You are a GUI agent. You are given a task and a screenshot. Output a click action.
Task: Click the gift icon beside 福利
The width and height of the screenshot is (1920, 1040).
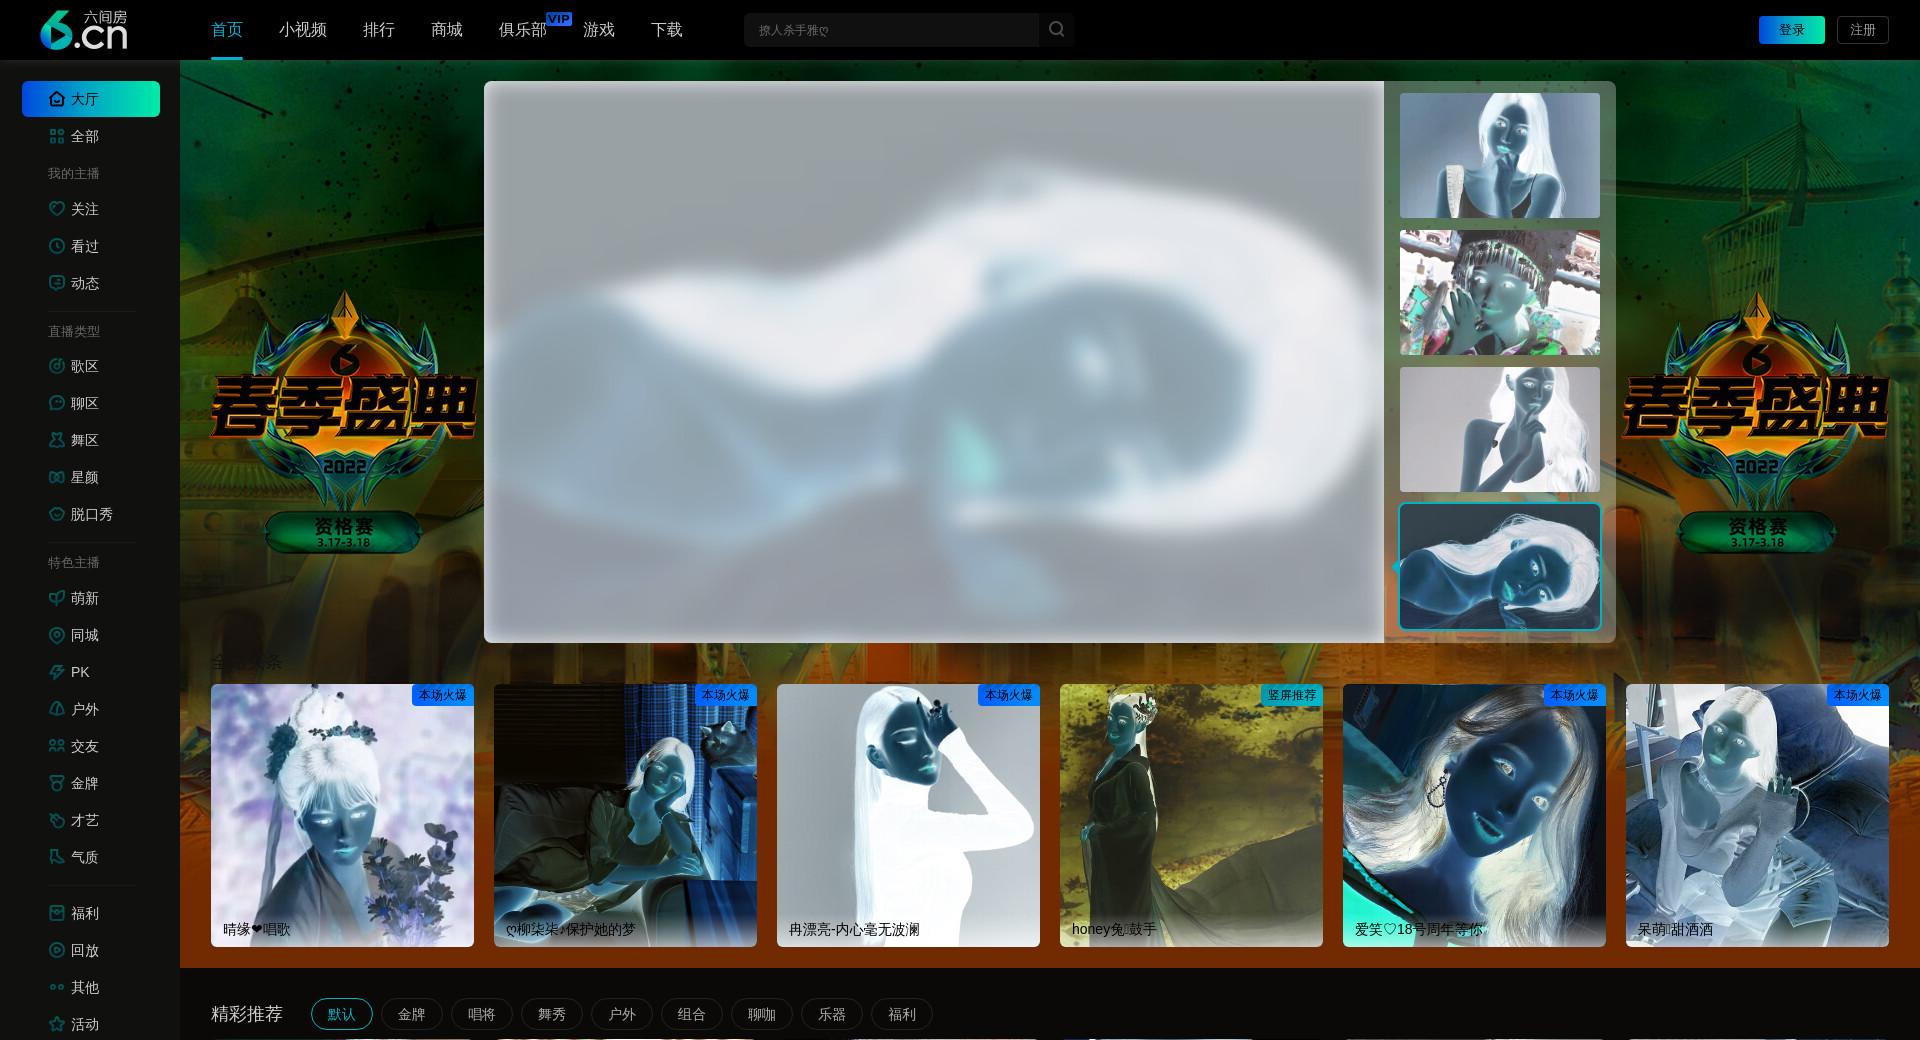pos(57,913)
